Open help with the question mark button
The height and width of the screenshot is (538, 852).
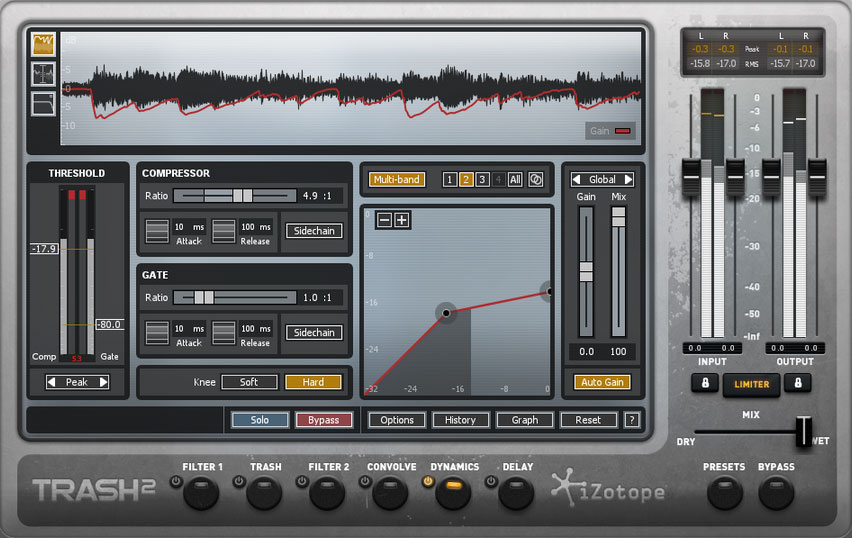point(631,420)
